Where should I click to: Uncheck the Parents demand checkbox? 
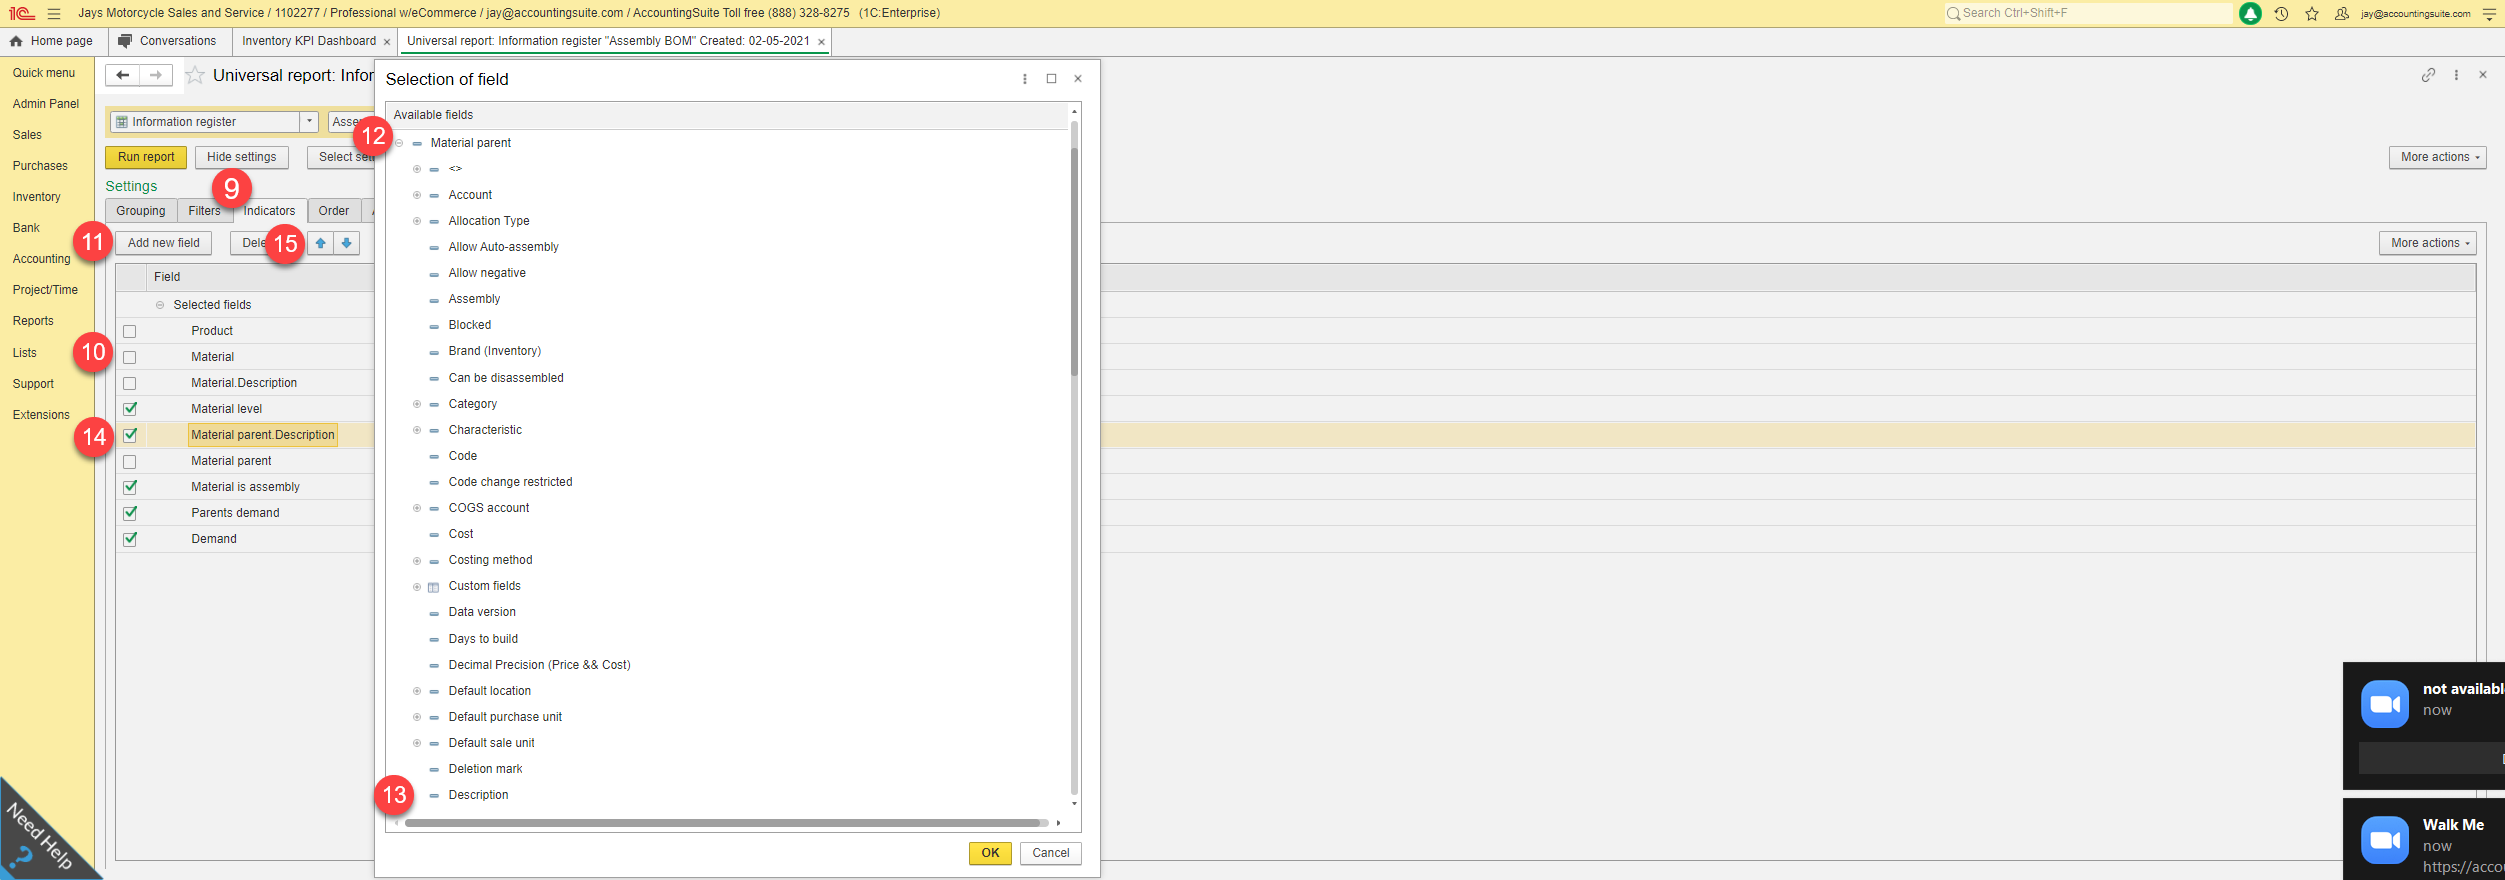(x=130, y=513)
